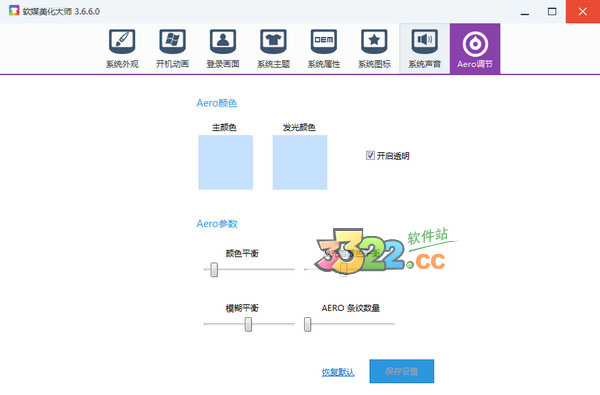
Task: Open the 开机动画 boot animation section
Action: (173, 49)
